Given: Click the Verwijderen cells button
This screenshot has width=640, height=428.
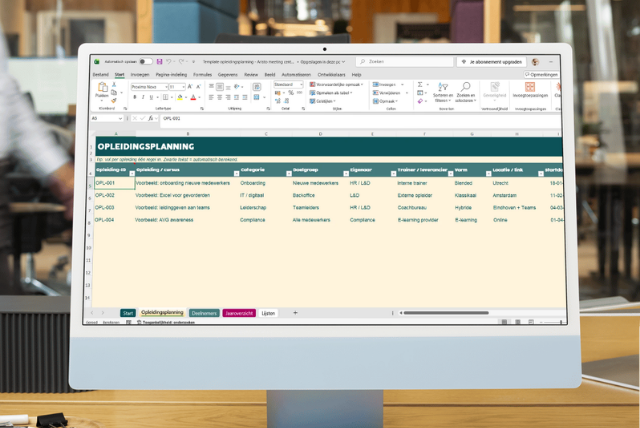Looking at the screenshot, I should [x=390, y=93].
